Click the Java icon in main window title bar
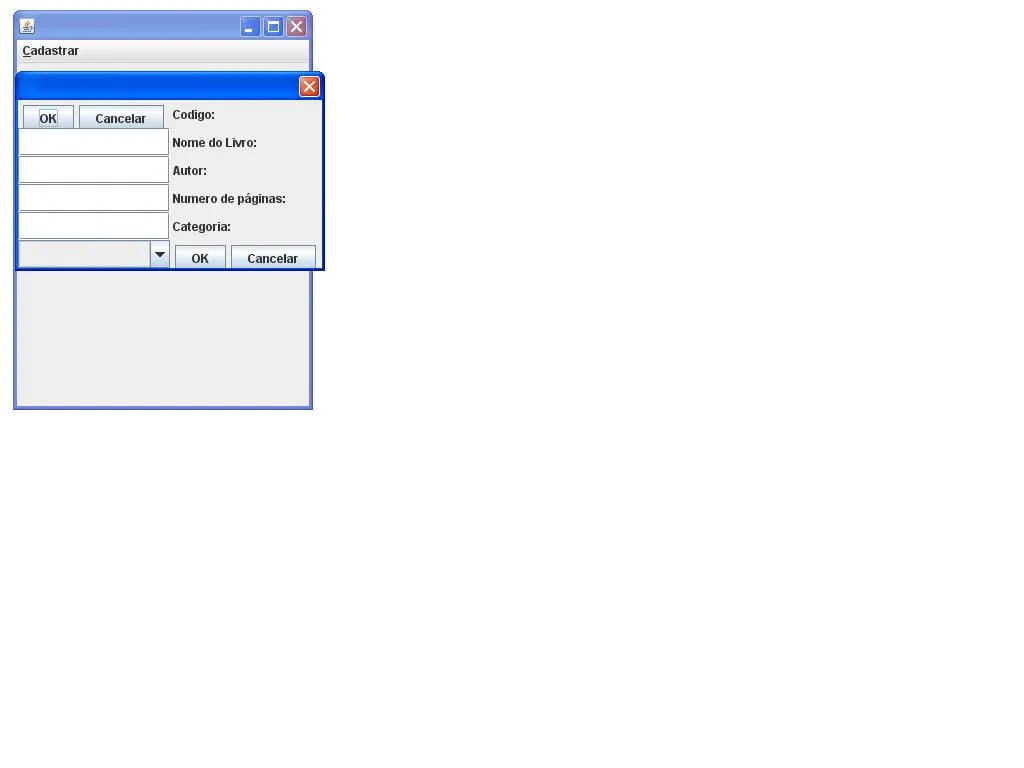The width and height of the screenshot is (1024, 768). (x=27, y=26)
